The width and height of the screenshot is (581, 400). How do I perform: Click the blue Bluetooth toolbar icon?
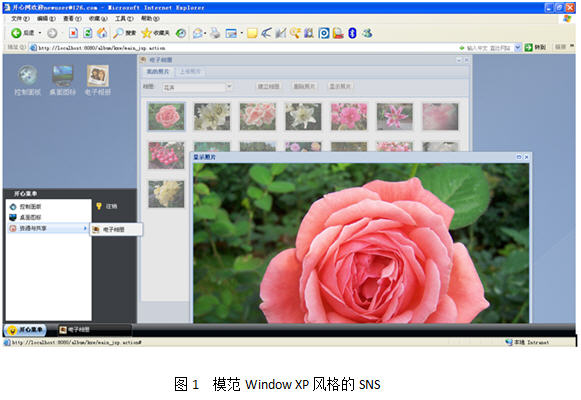pyautogui.click(x=352, y=33)
